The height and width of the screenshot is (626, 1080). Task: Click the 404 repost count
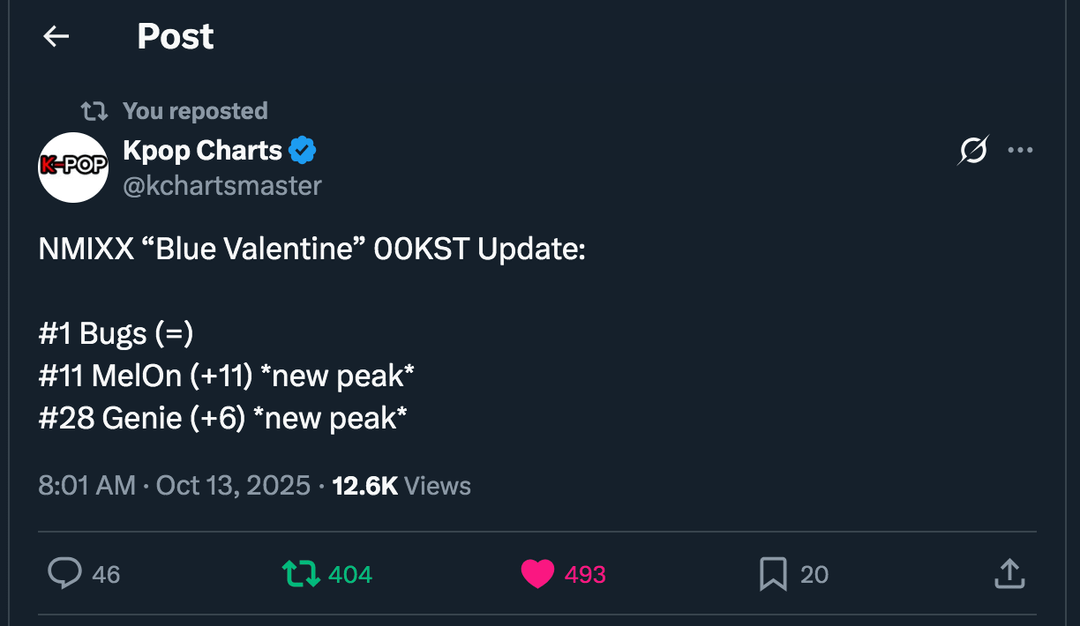350,575
